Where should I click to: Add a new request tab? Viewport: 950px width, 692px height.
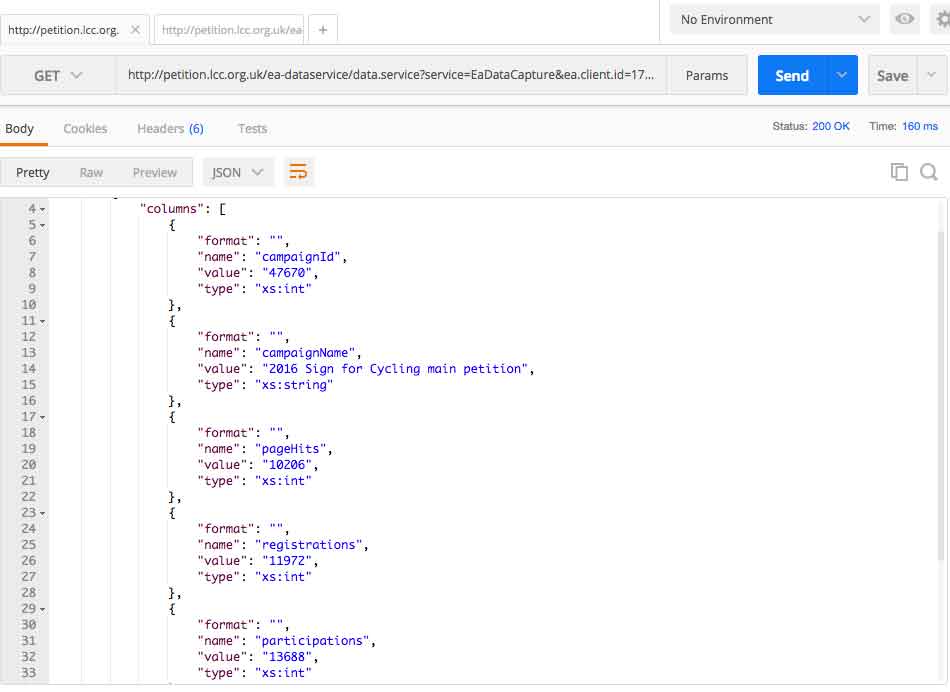pos(323,30)
